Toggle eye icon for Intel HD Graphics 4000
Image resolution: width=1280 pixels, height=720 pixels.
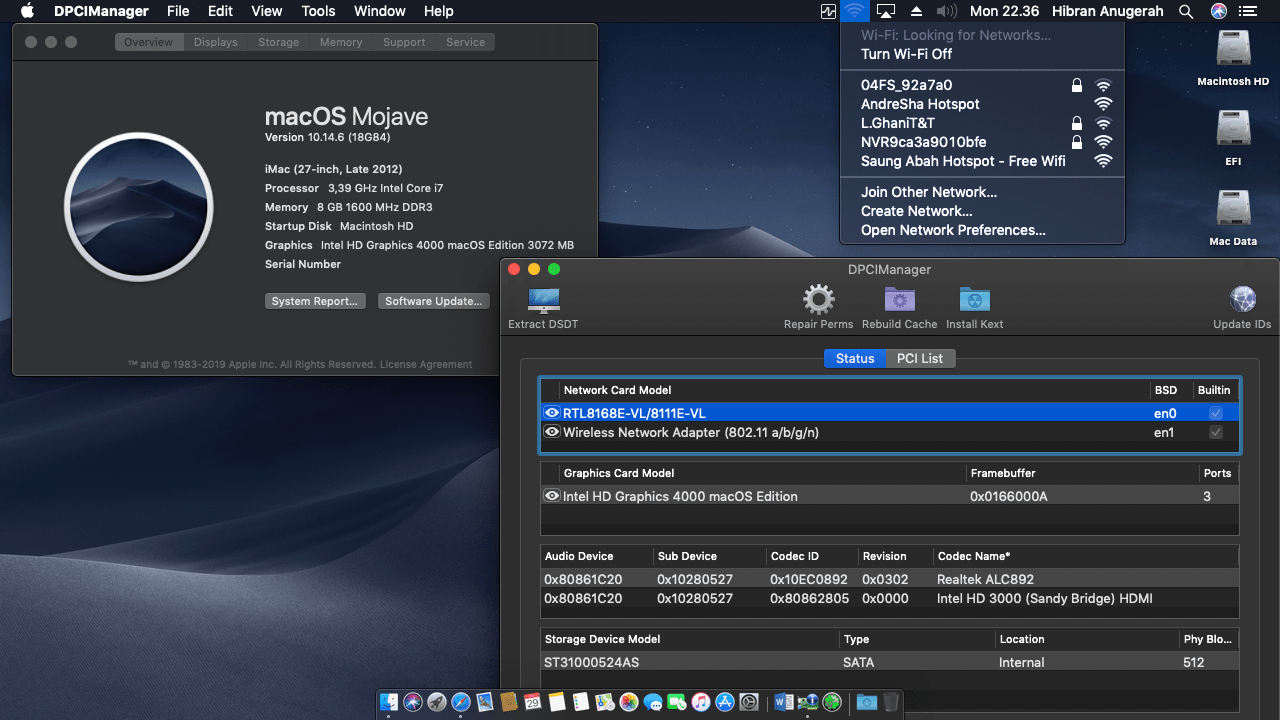tap(551, 495)
